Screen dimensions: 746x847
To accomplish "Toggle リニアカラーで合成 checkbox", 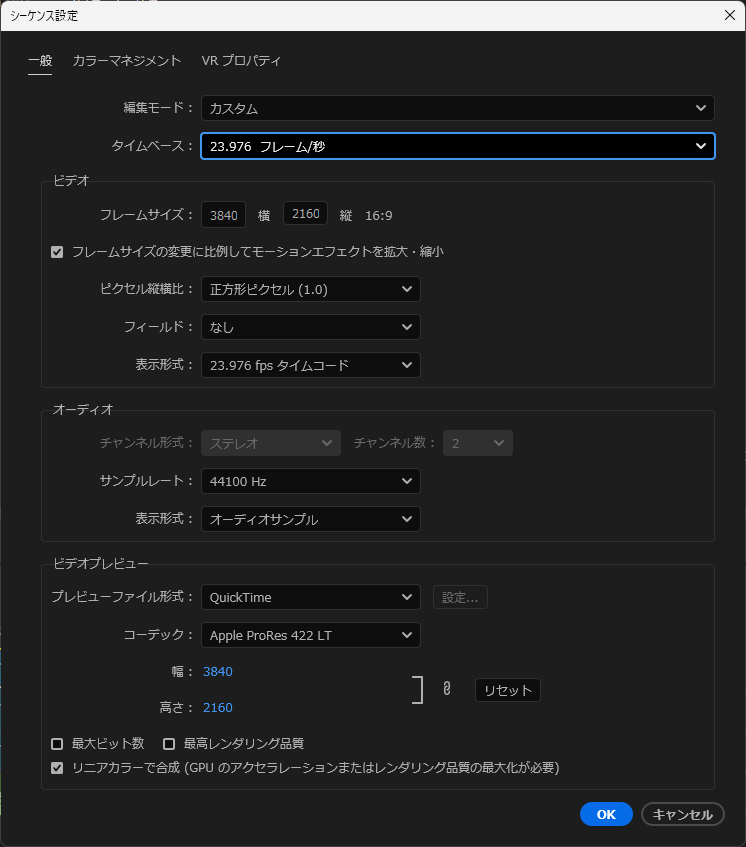I will click(57, 768).
